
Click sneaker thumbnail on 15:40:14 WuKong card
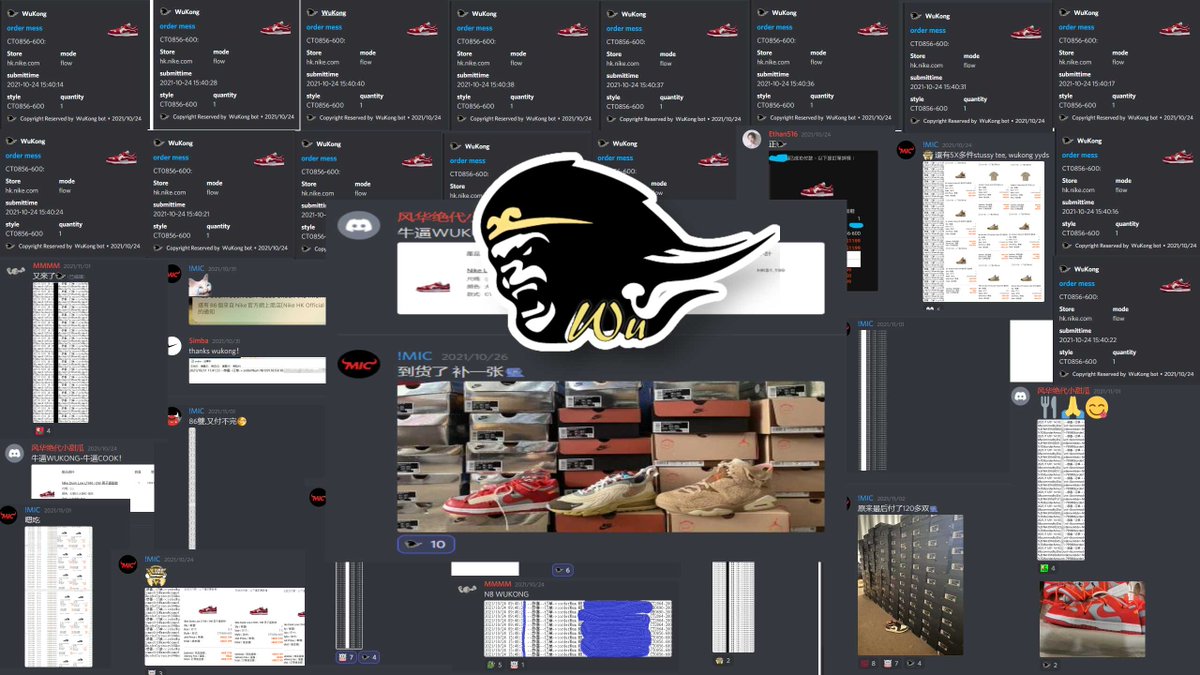pos(121,30)
